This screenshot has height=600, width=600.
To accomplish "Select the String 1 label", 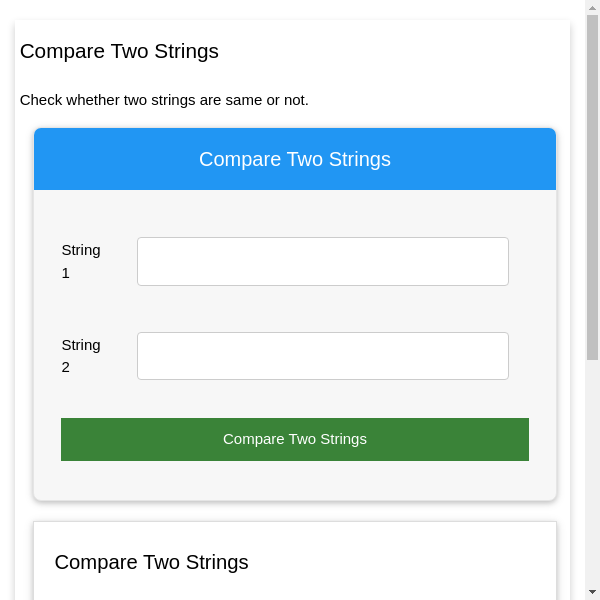I will [x=81, y=261].
